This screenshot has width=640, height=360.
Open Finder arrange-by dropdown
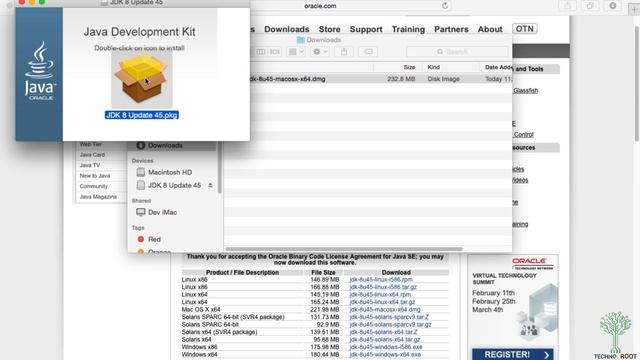[x=296, y=52]
